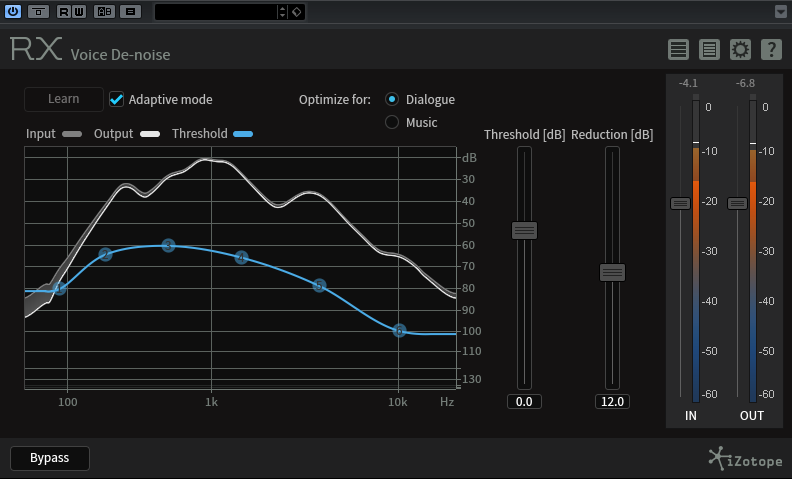
Task: Open the second list icon beside the gear
Action: click(709, 50)
